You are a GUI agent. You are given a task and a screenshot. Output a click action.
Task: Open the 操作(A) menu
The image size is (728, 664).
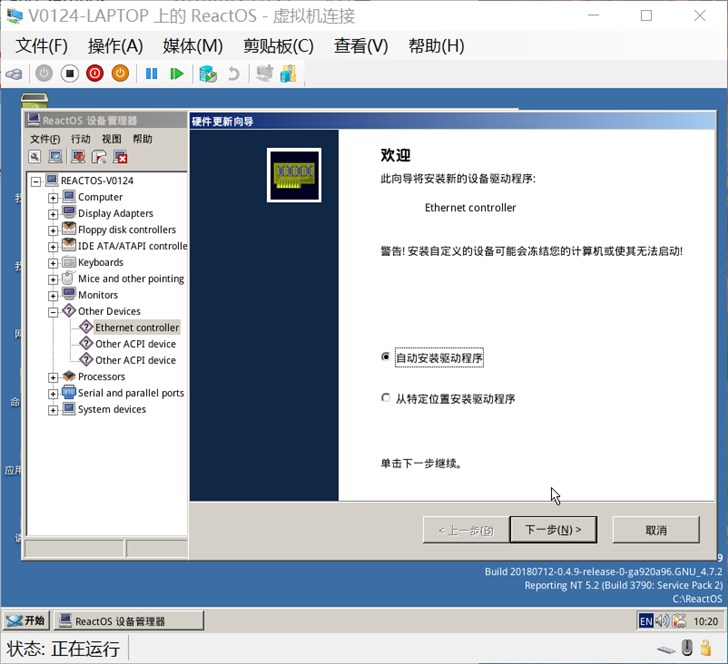tap(116, 46)
